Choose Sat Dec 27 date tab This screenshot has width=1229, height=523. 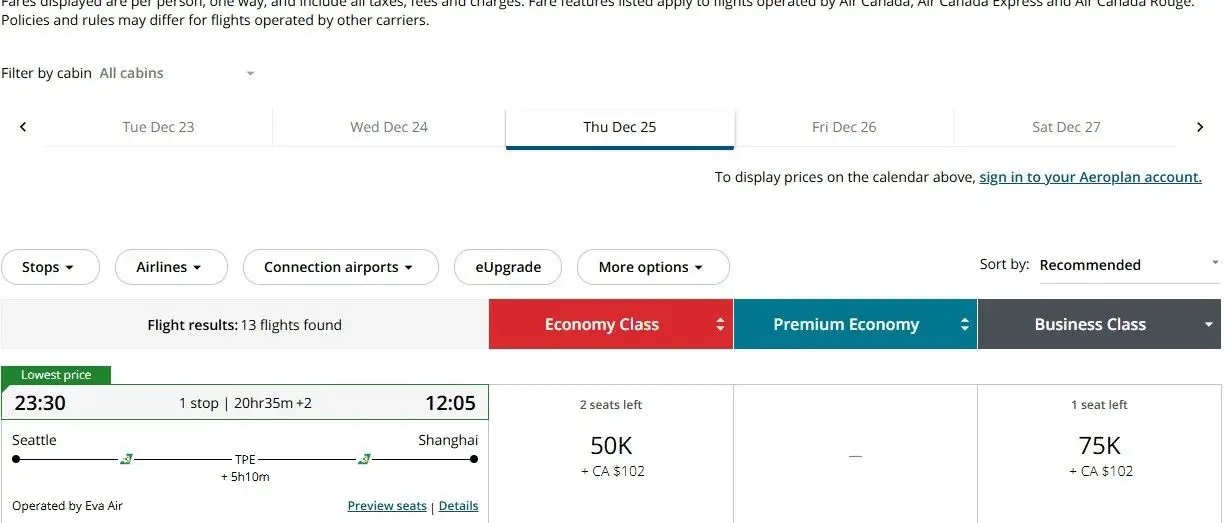click(x=1066, y=127)
